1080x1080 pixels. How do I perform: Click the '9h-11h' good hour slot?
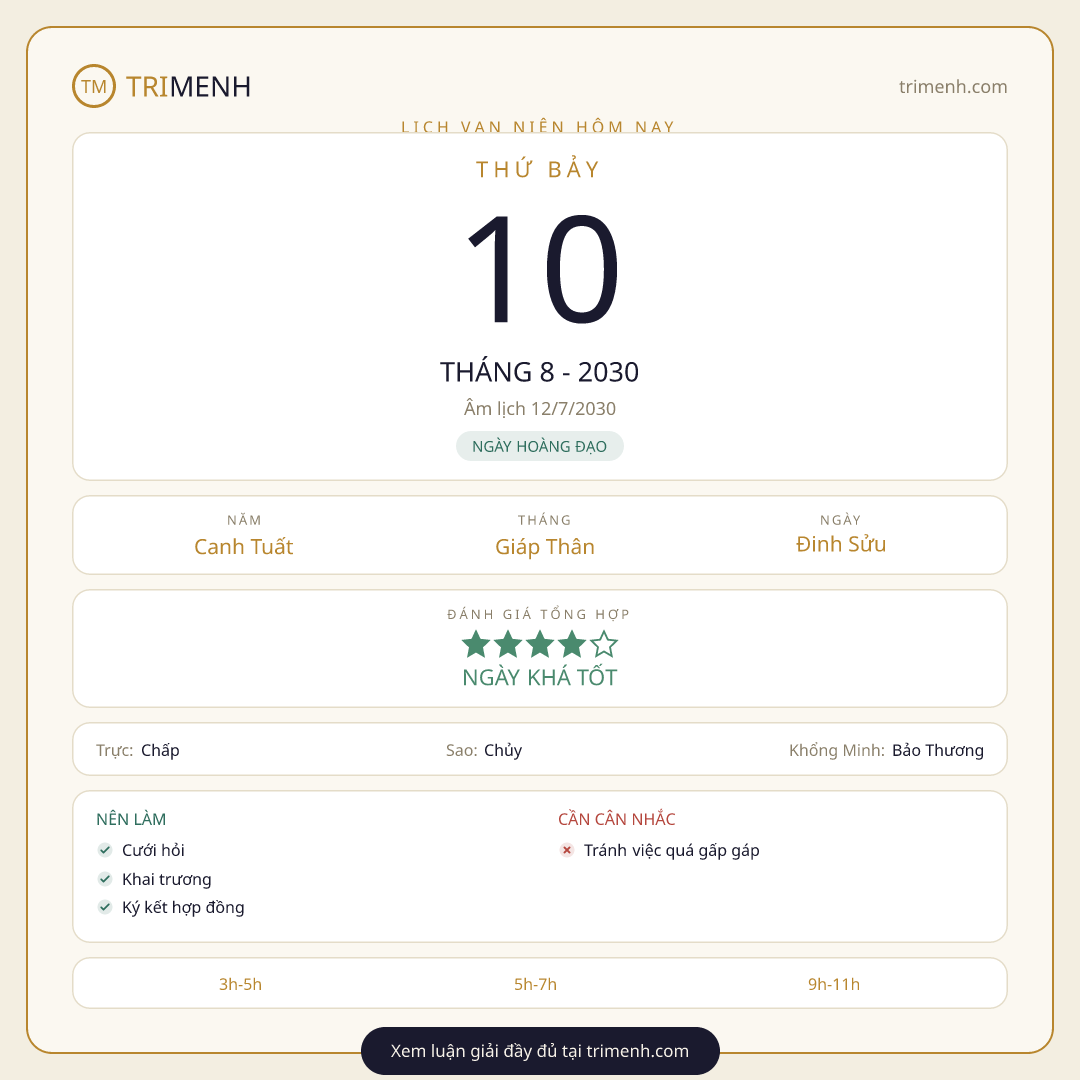click(x=833, y=984)
